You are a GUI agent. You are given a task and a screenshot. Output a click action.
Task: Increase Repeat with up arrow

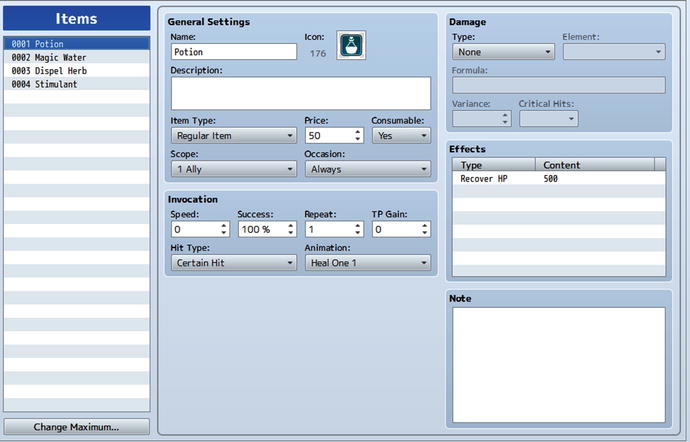[358, 226]
